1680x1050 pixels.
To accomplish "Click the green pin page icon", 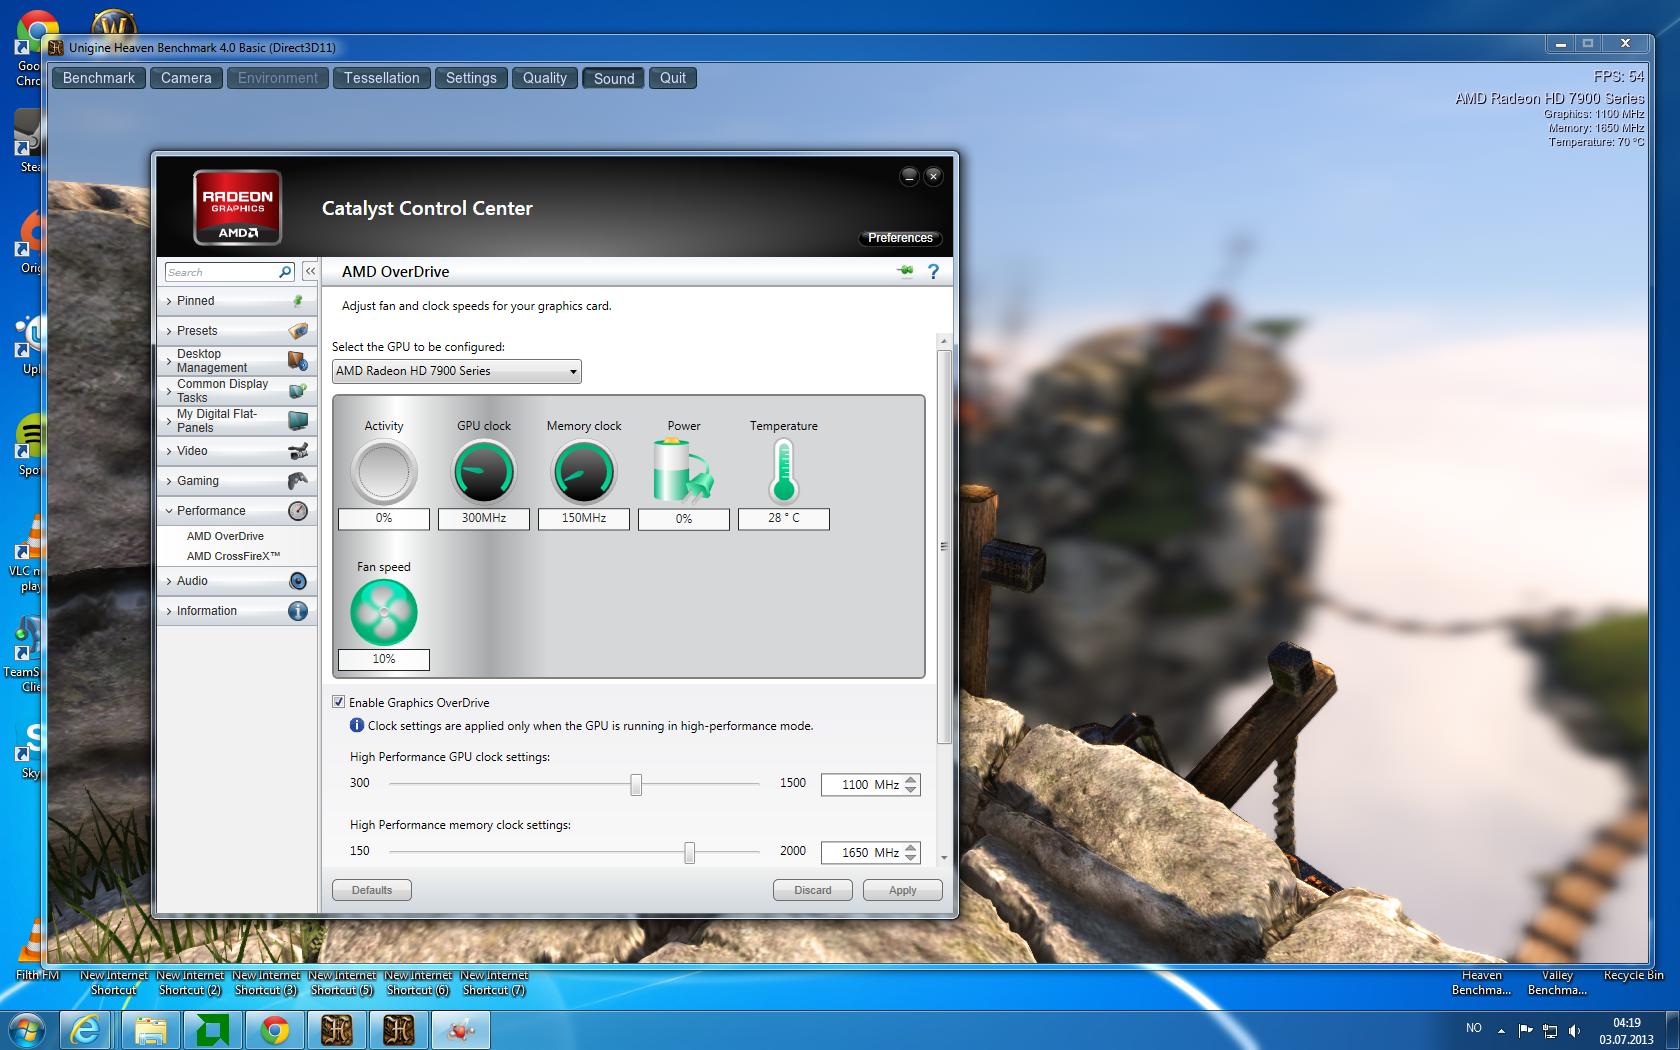I will point(906,271).
